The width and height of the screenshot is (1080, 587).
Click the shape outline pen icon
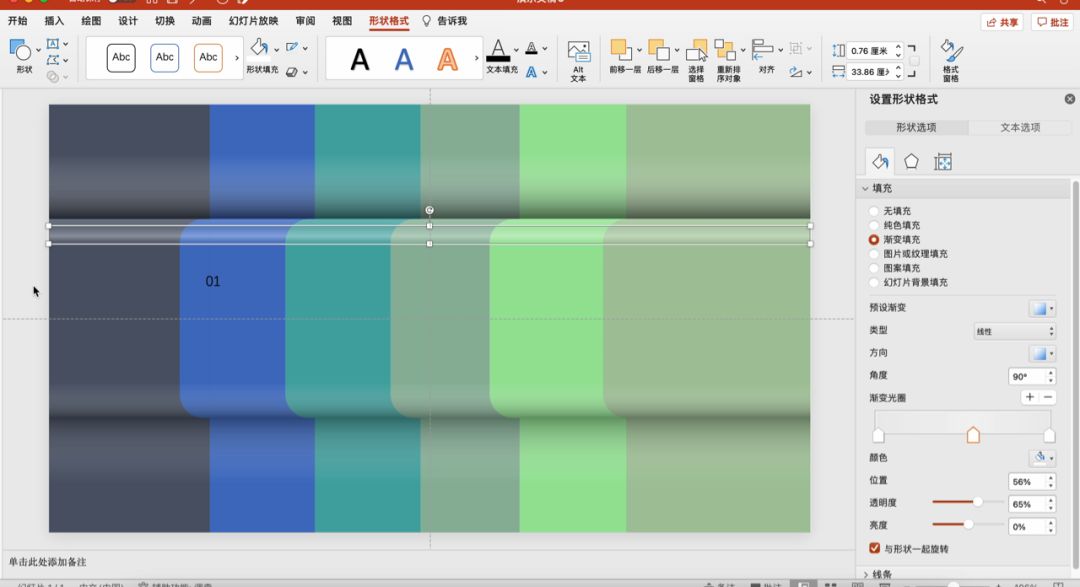tap(292, 47)
